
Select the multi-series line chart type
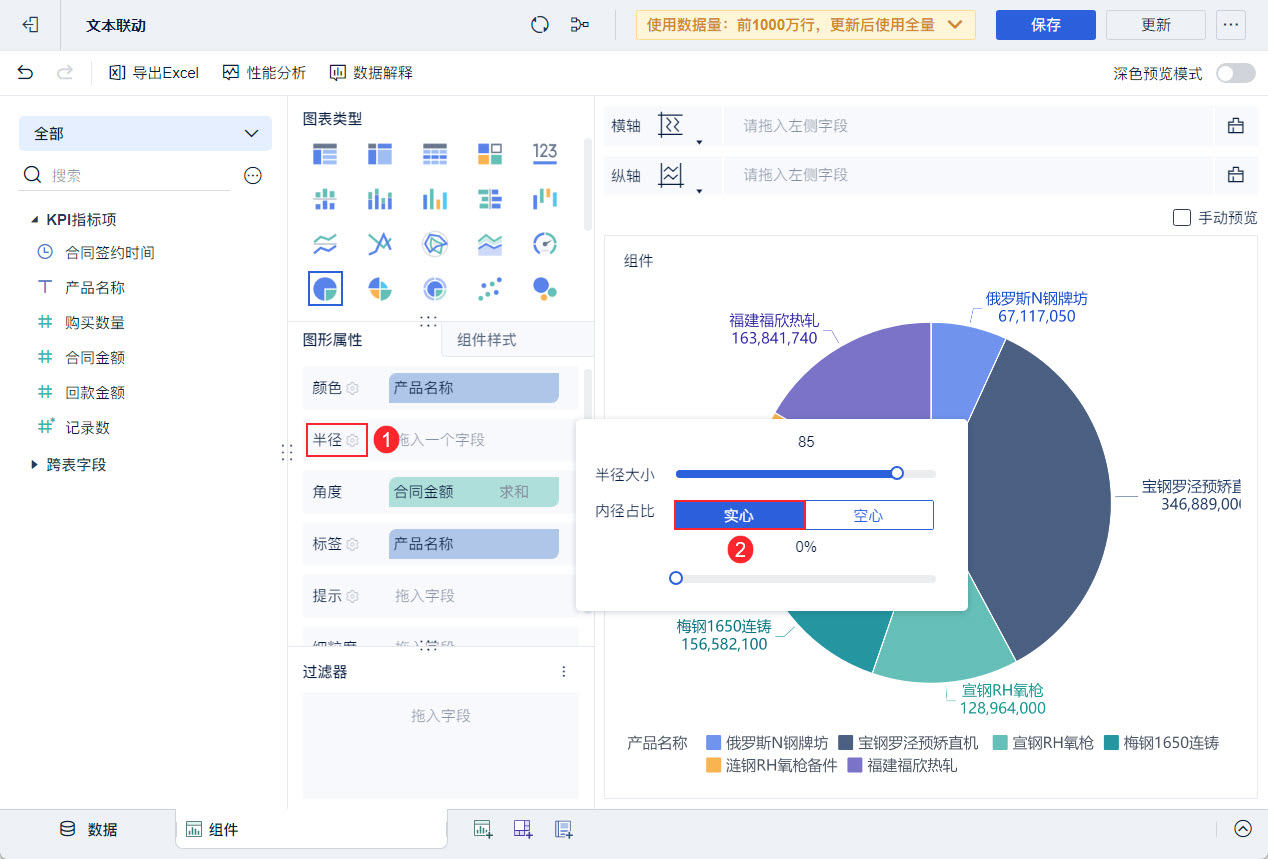coord(380,244)
